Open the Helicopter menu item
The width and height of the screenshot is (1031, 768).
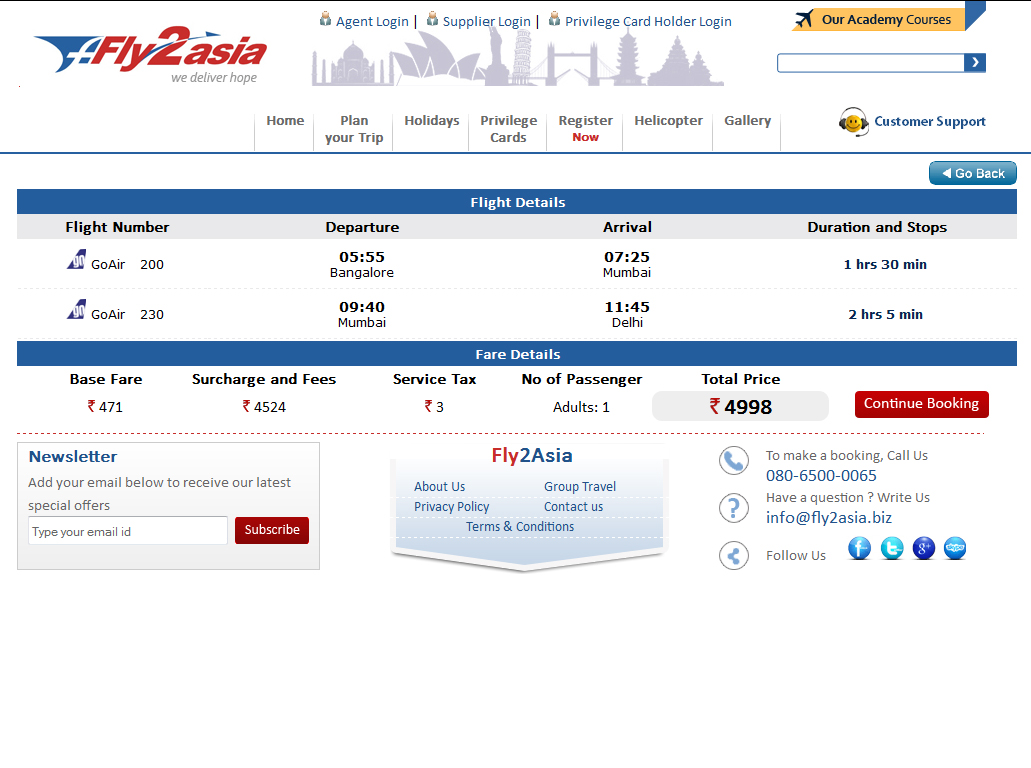point(668,121)
